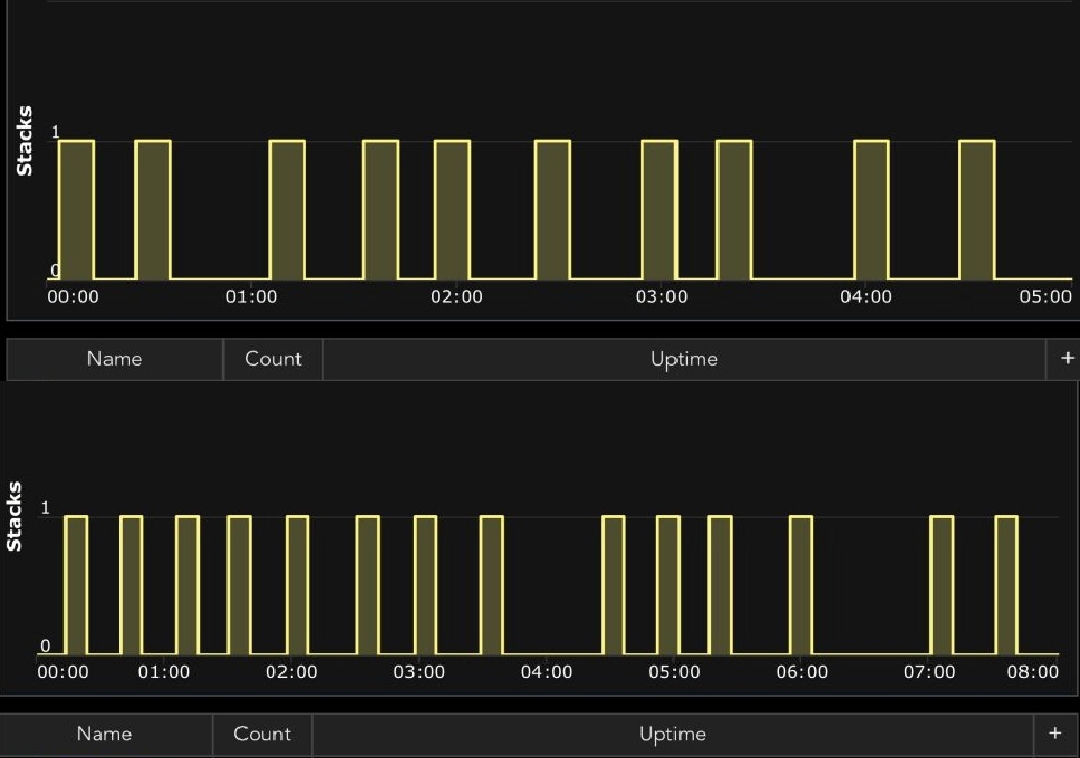
Task: Click the Uptime column header in the lower table
Action: 672,735
